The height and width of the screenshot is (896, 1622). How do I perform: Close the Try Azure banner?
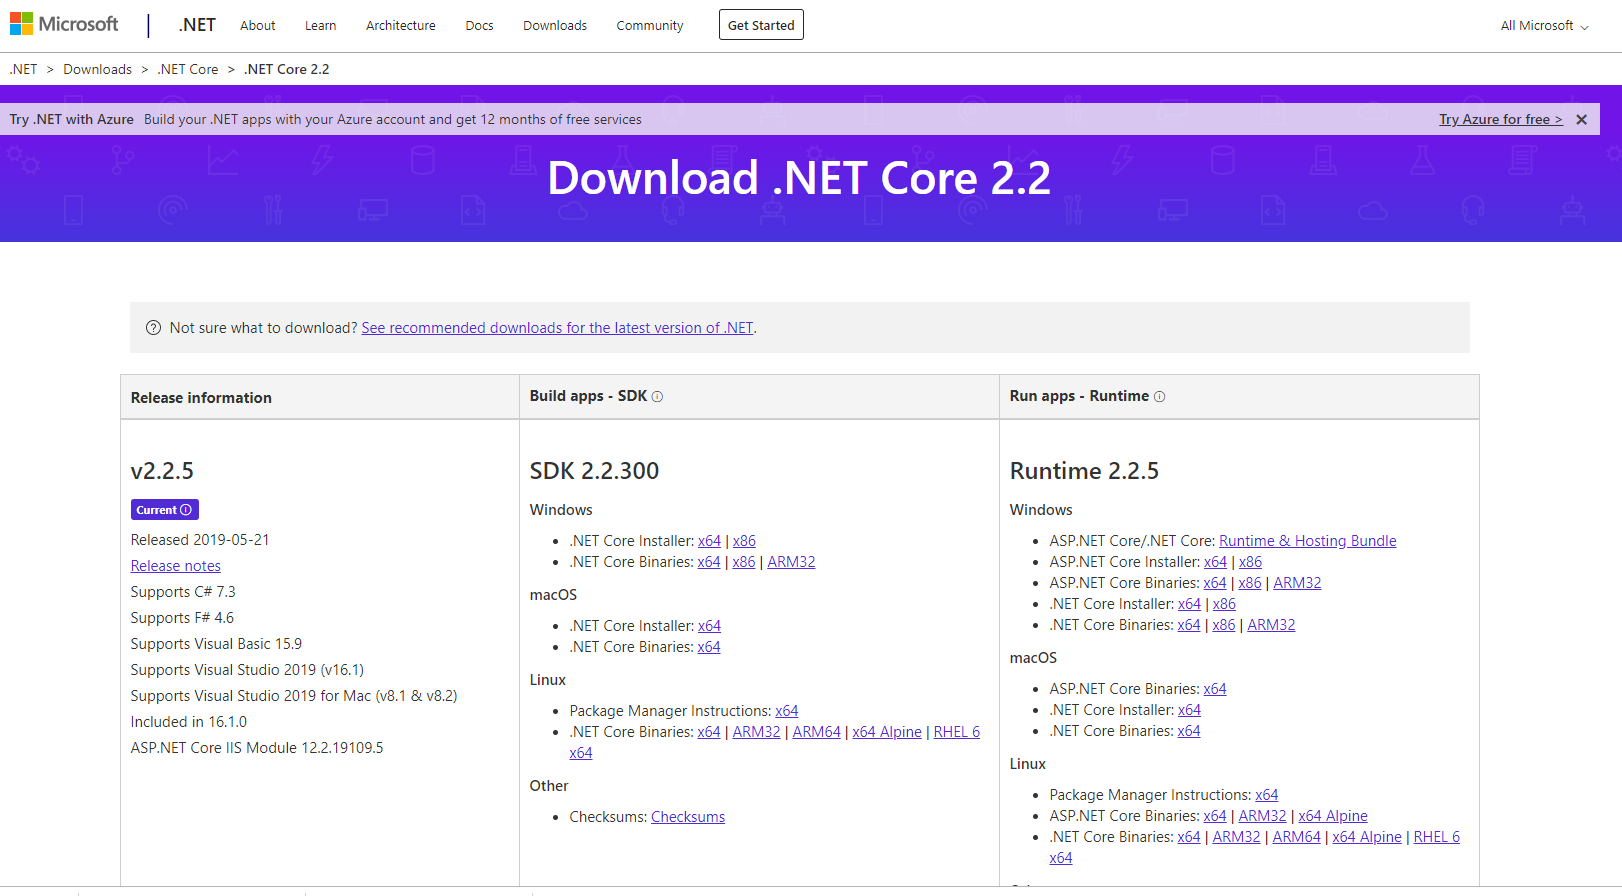pos(1581,119)
